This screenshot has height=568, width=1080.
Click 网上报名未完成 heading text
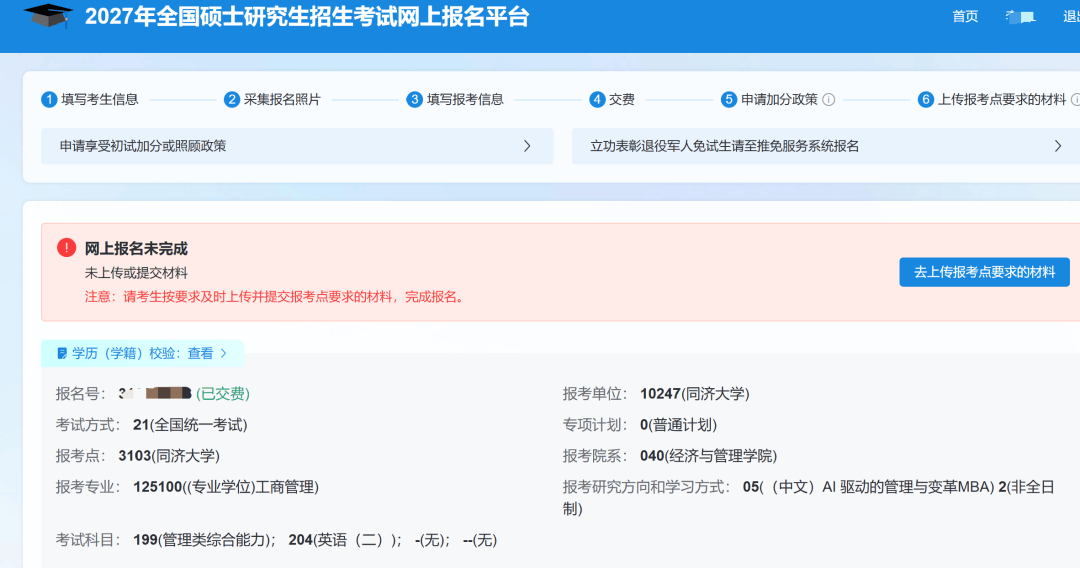[x=136, y=249]
